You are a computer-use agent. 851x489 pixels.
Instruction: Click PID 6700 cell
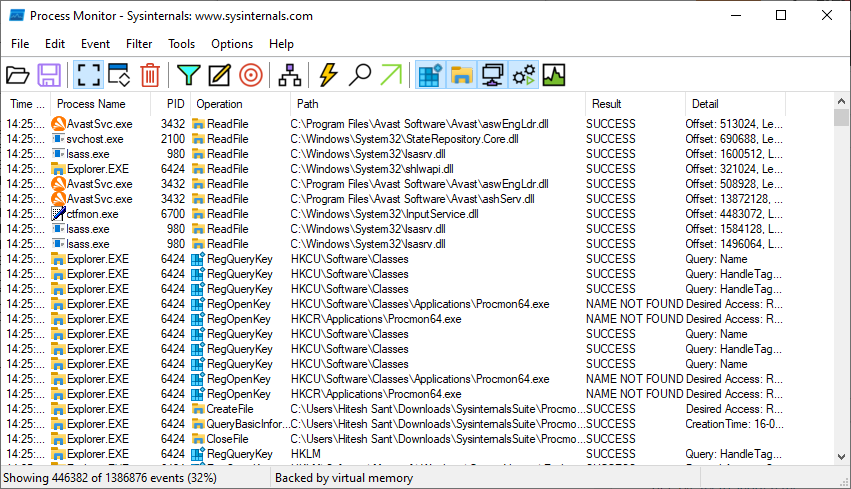tap(173, 214)
